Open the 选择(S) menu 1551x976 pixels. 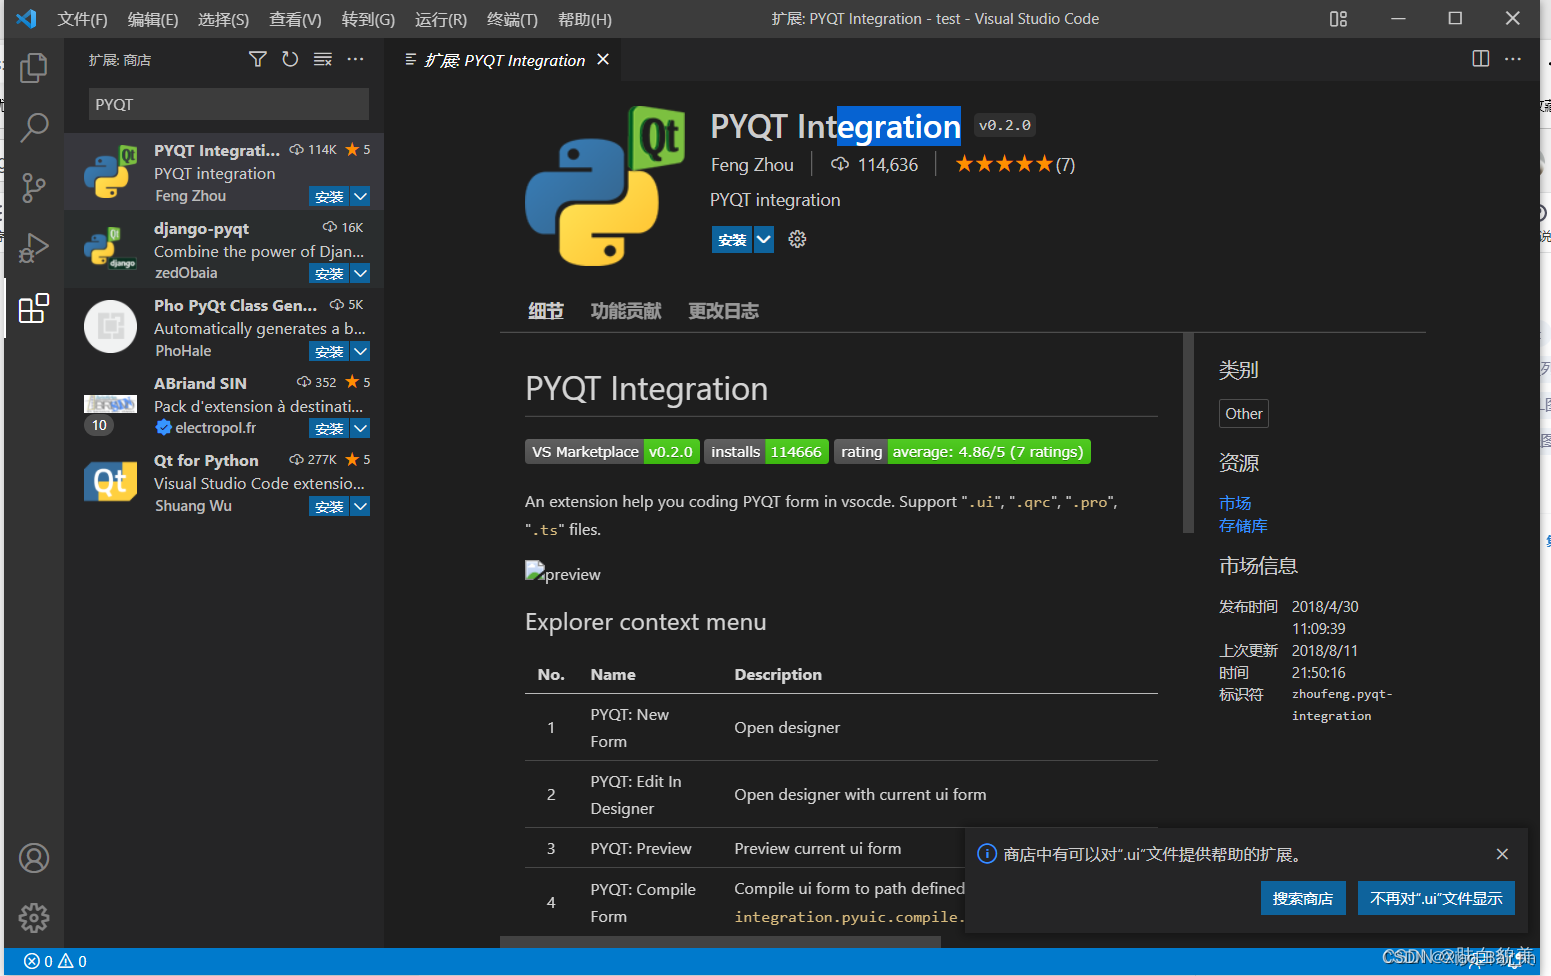point(223,19)
